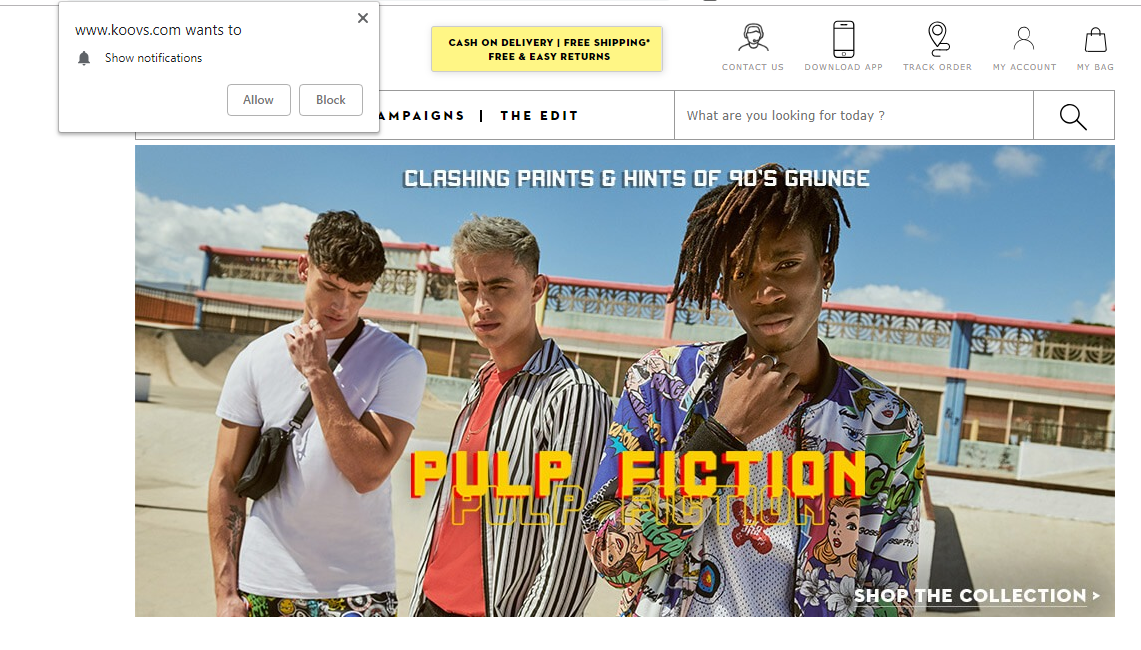The width and height of the screenshot is (1141, 650).
Task: Open the Download App phone icon
Action: (843, 39)
